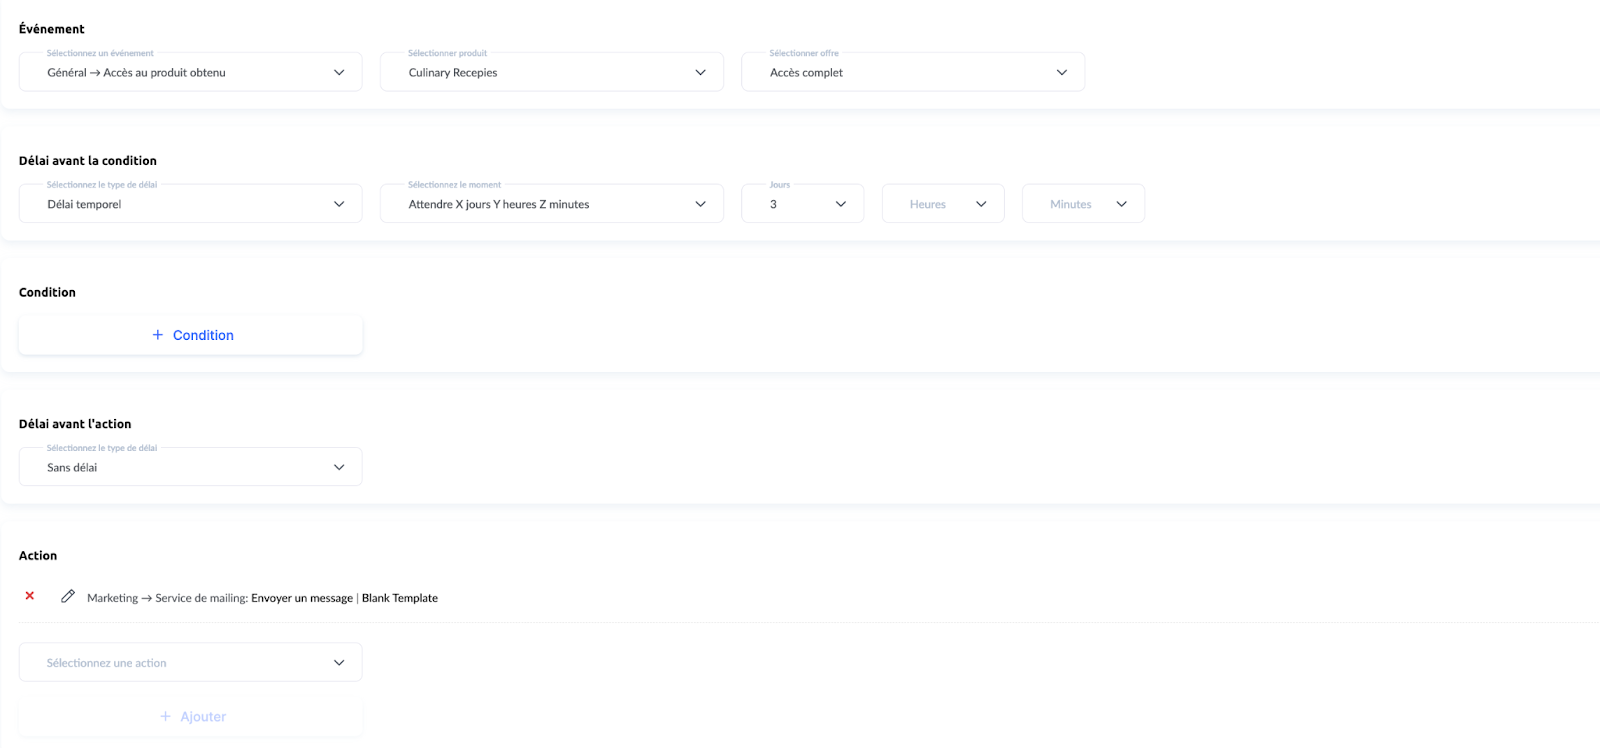Image resolution: width=1600 pixels, height=748 pixels.
Task: Click the Accès complet offer text
Action: tap(806, 73)
